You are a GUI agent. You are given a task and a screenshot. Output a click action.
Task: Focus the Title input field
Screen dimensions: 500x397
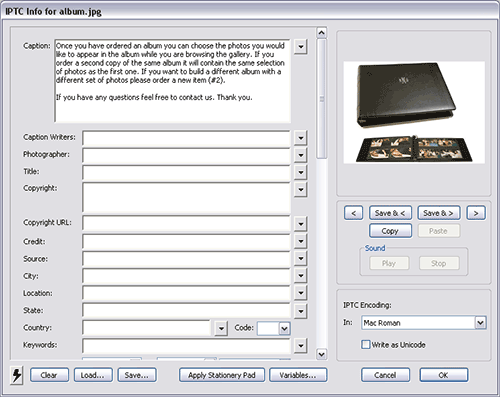coord(186,173)
